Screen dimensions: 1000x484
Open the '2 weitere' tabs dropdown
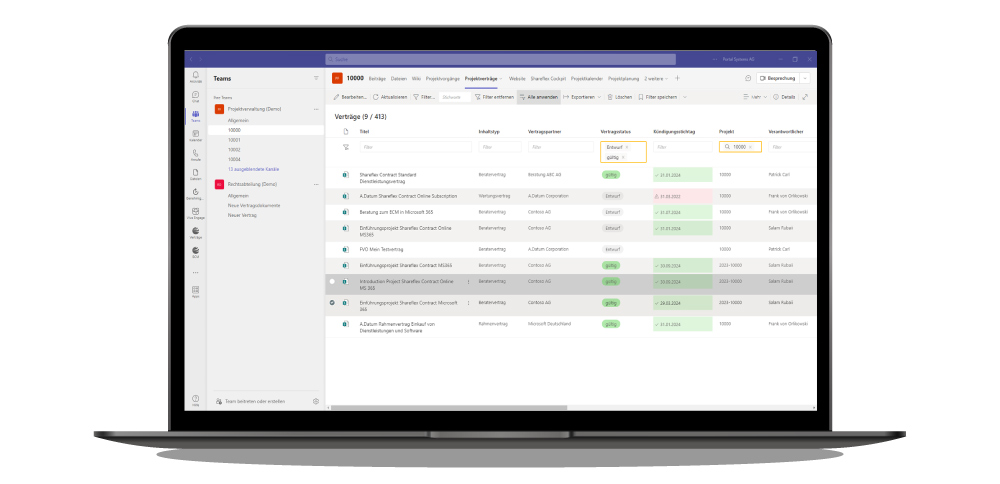tap(657, 78)
